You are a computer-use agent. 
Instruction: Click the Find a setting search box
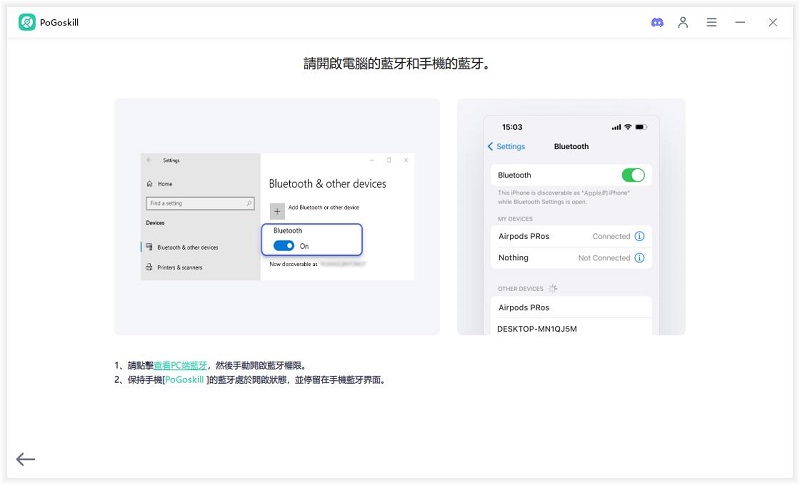click(x=200, y=203)
